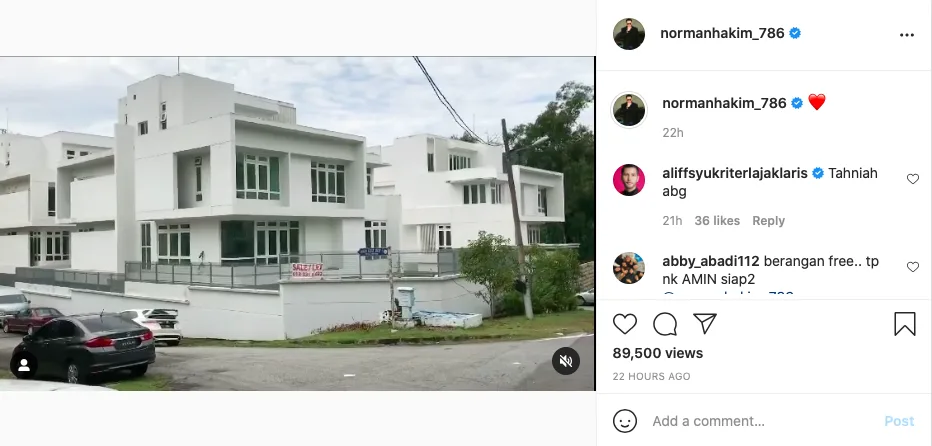
Task: View the 36 likes on the comment
Action: 717,221
